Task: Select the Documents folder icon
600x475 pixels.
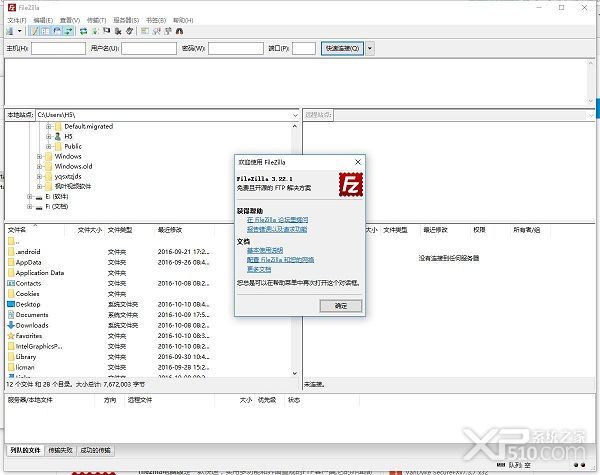Action: (x=11, y=315)
